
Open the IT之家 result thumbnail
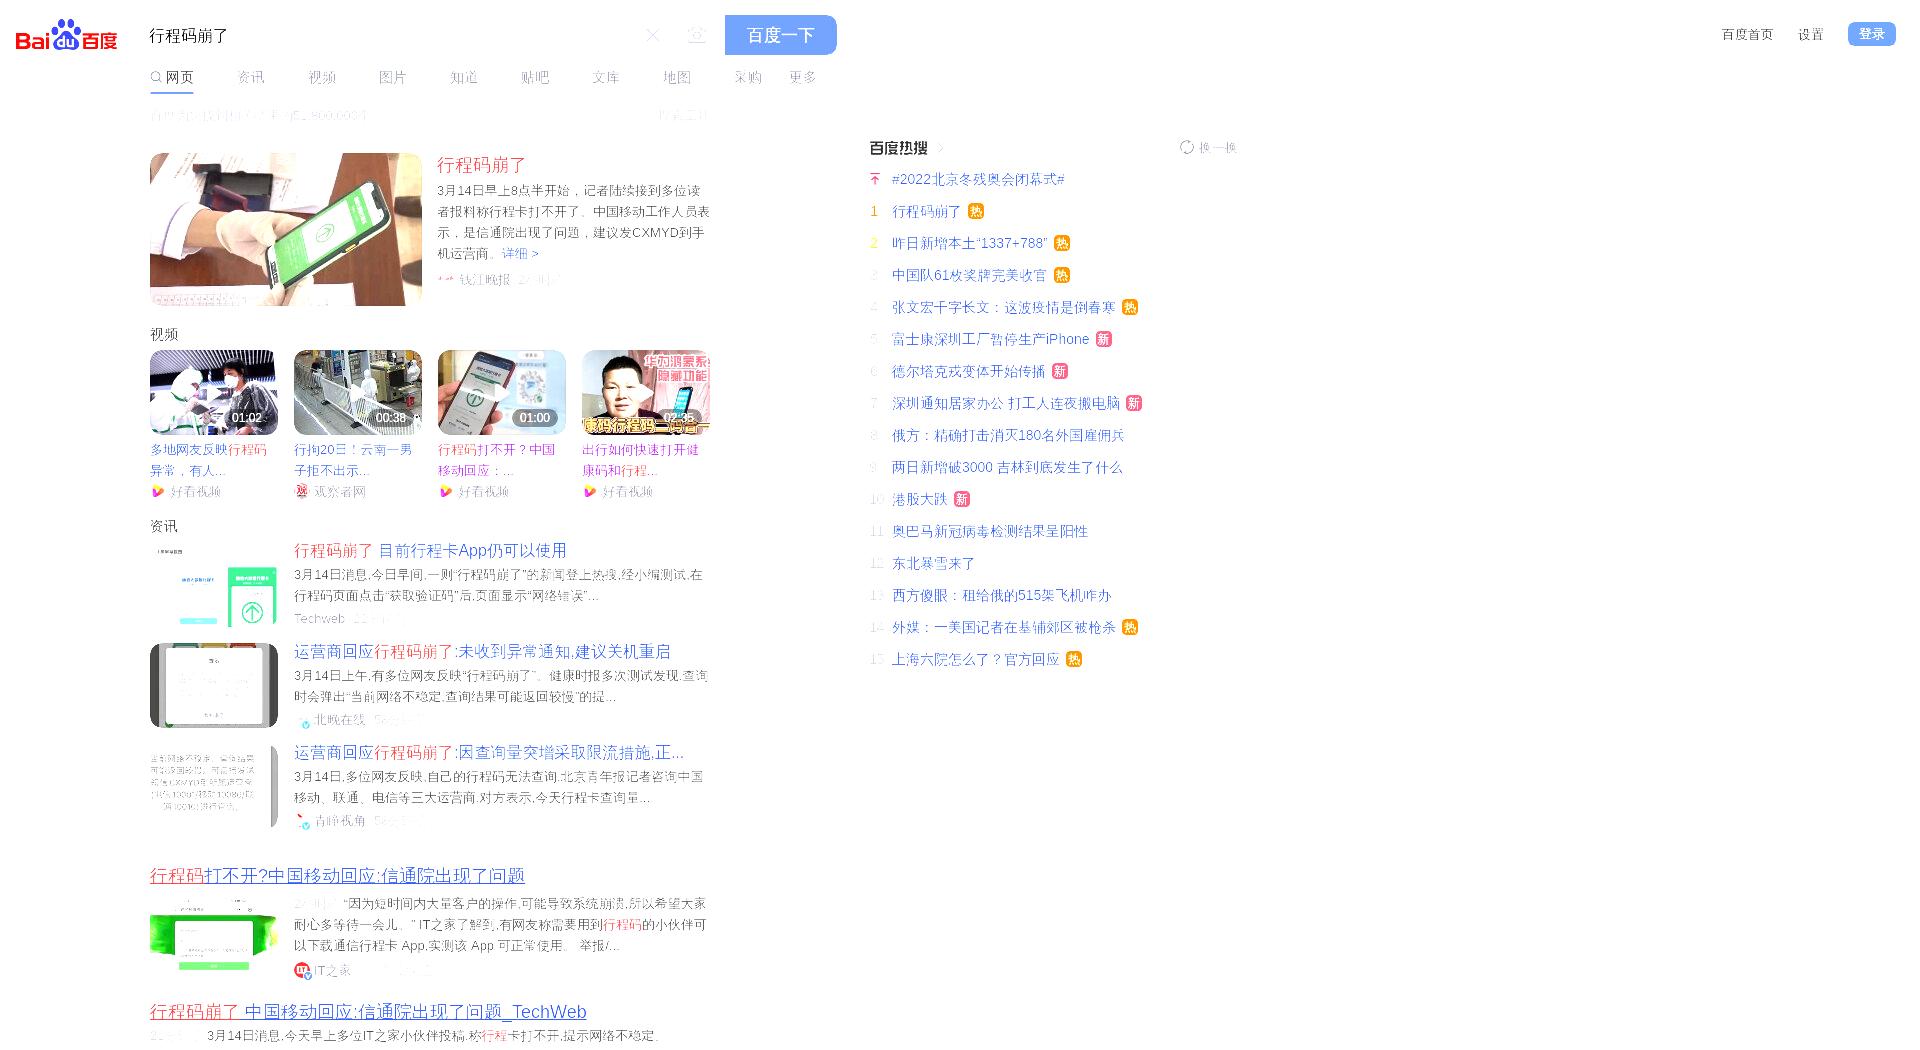[214, 936]
